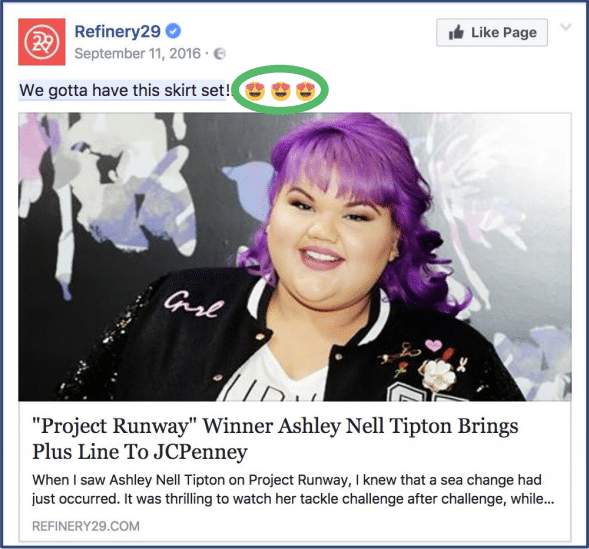Like the Refinery29 page
The image size is (589, 549).
coord(492,32)
